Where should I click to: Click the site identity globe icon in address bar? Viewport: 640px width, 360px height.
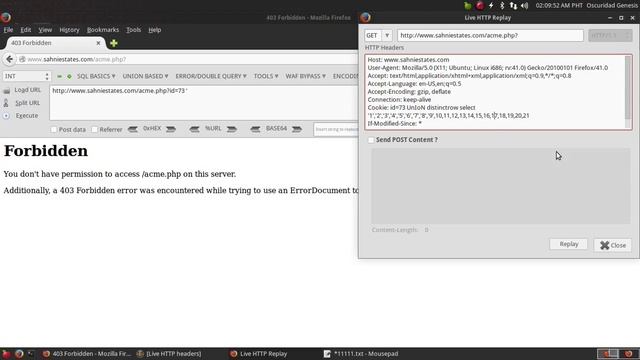[22, 59]
